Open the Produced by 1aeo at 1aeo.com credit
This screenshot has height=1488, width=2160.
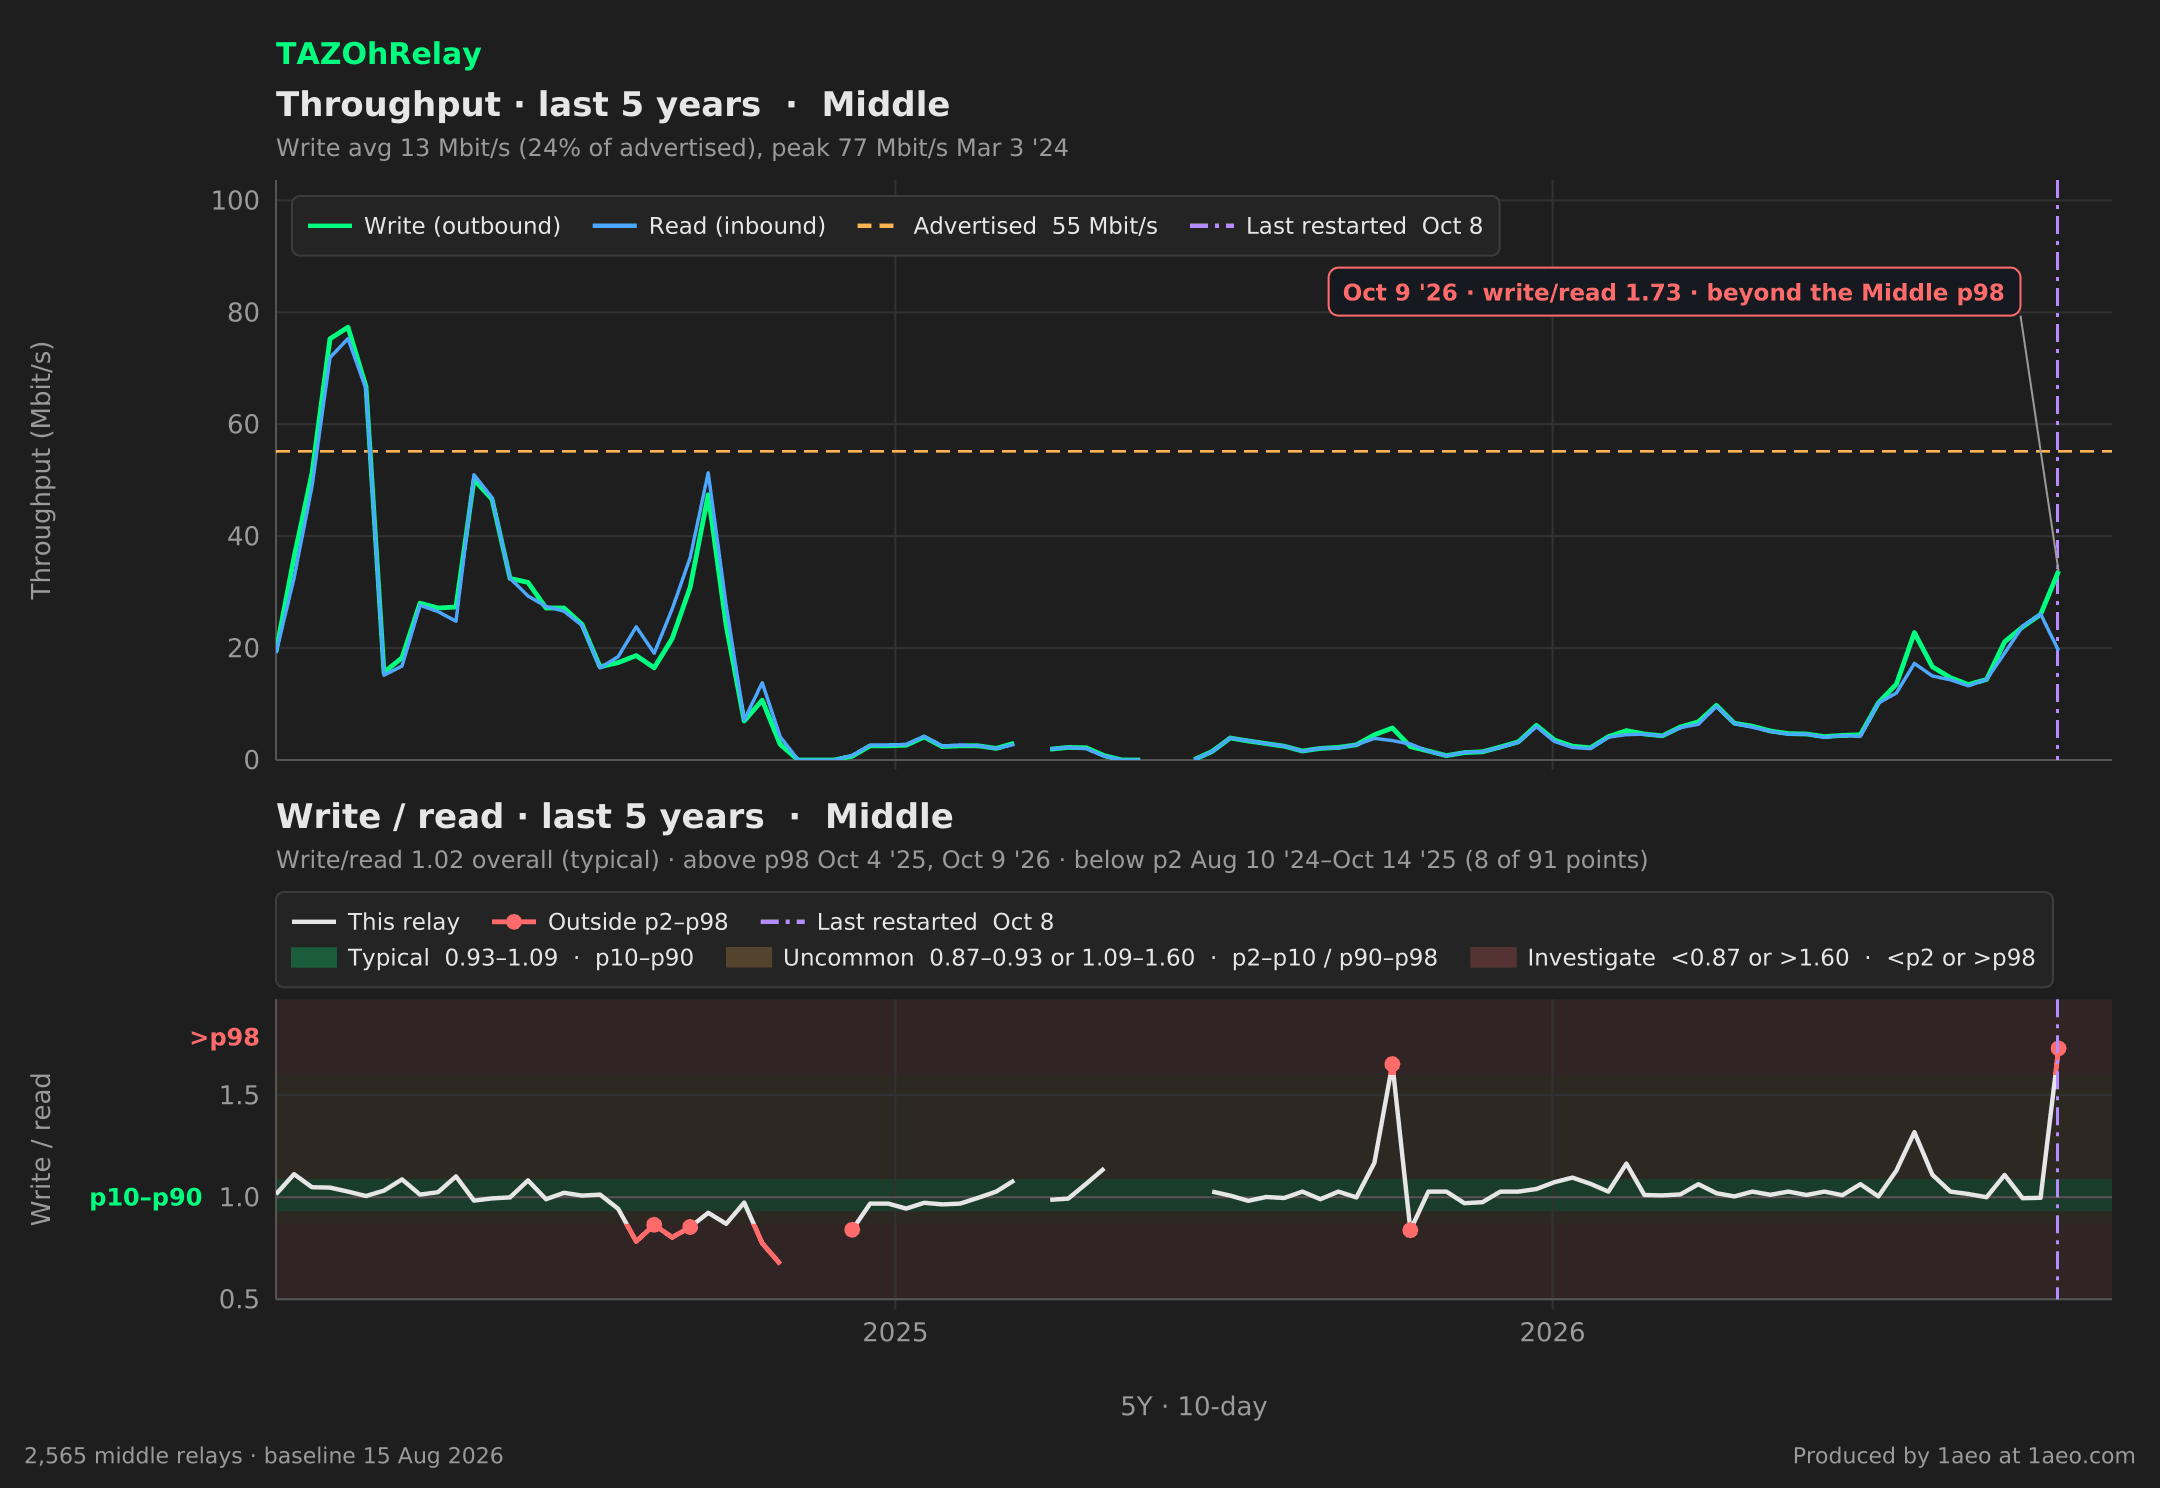[1964, 1456]
